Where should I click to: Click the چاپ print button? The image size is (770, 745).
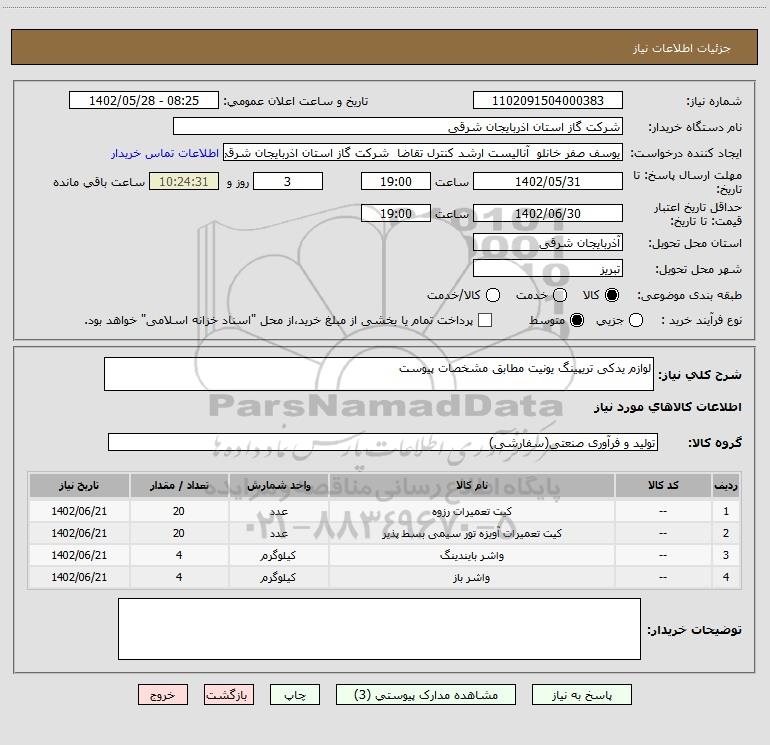(x=295, y=695)
